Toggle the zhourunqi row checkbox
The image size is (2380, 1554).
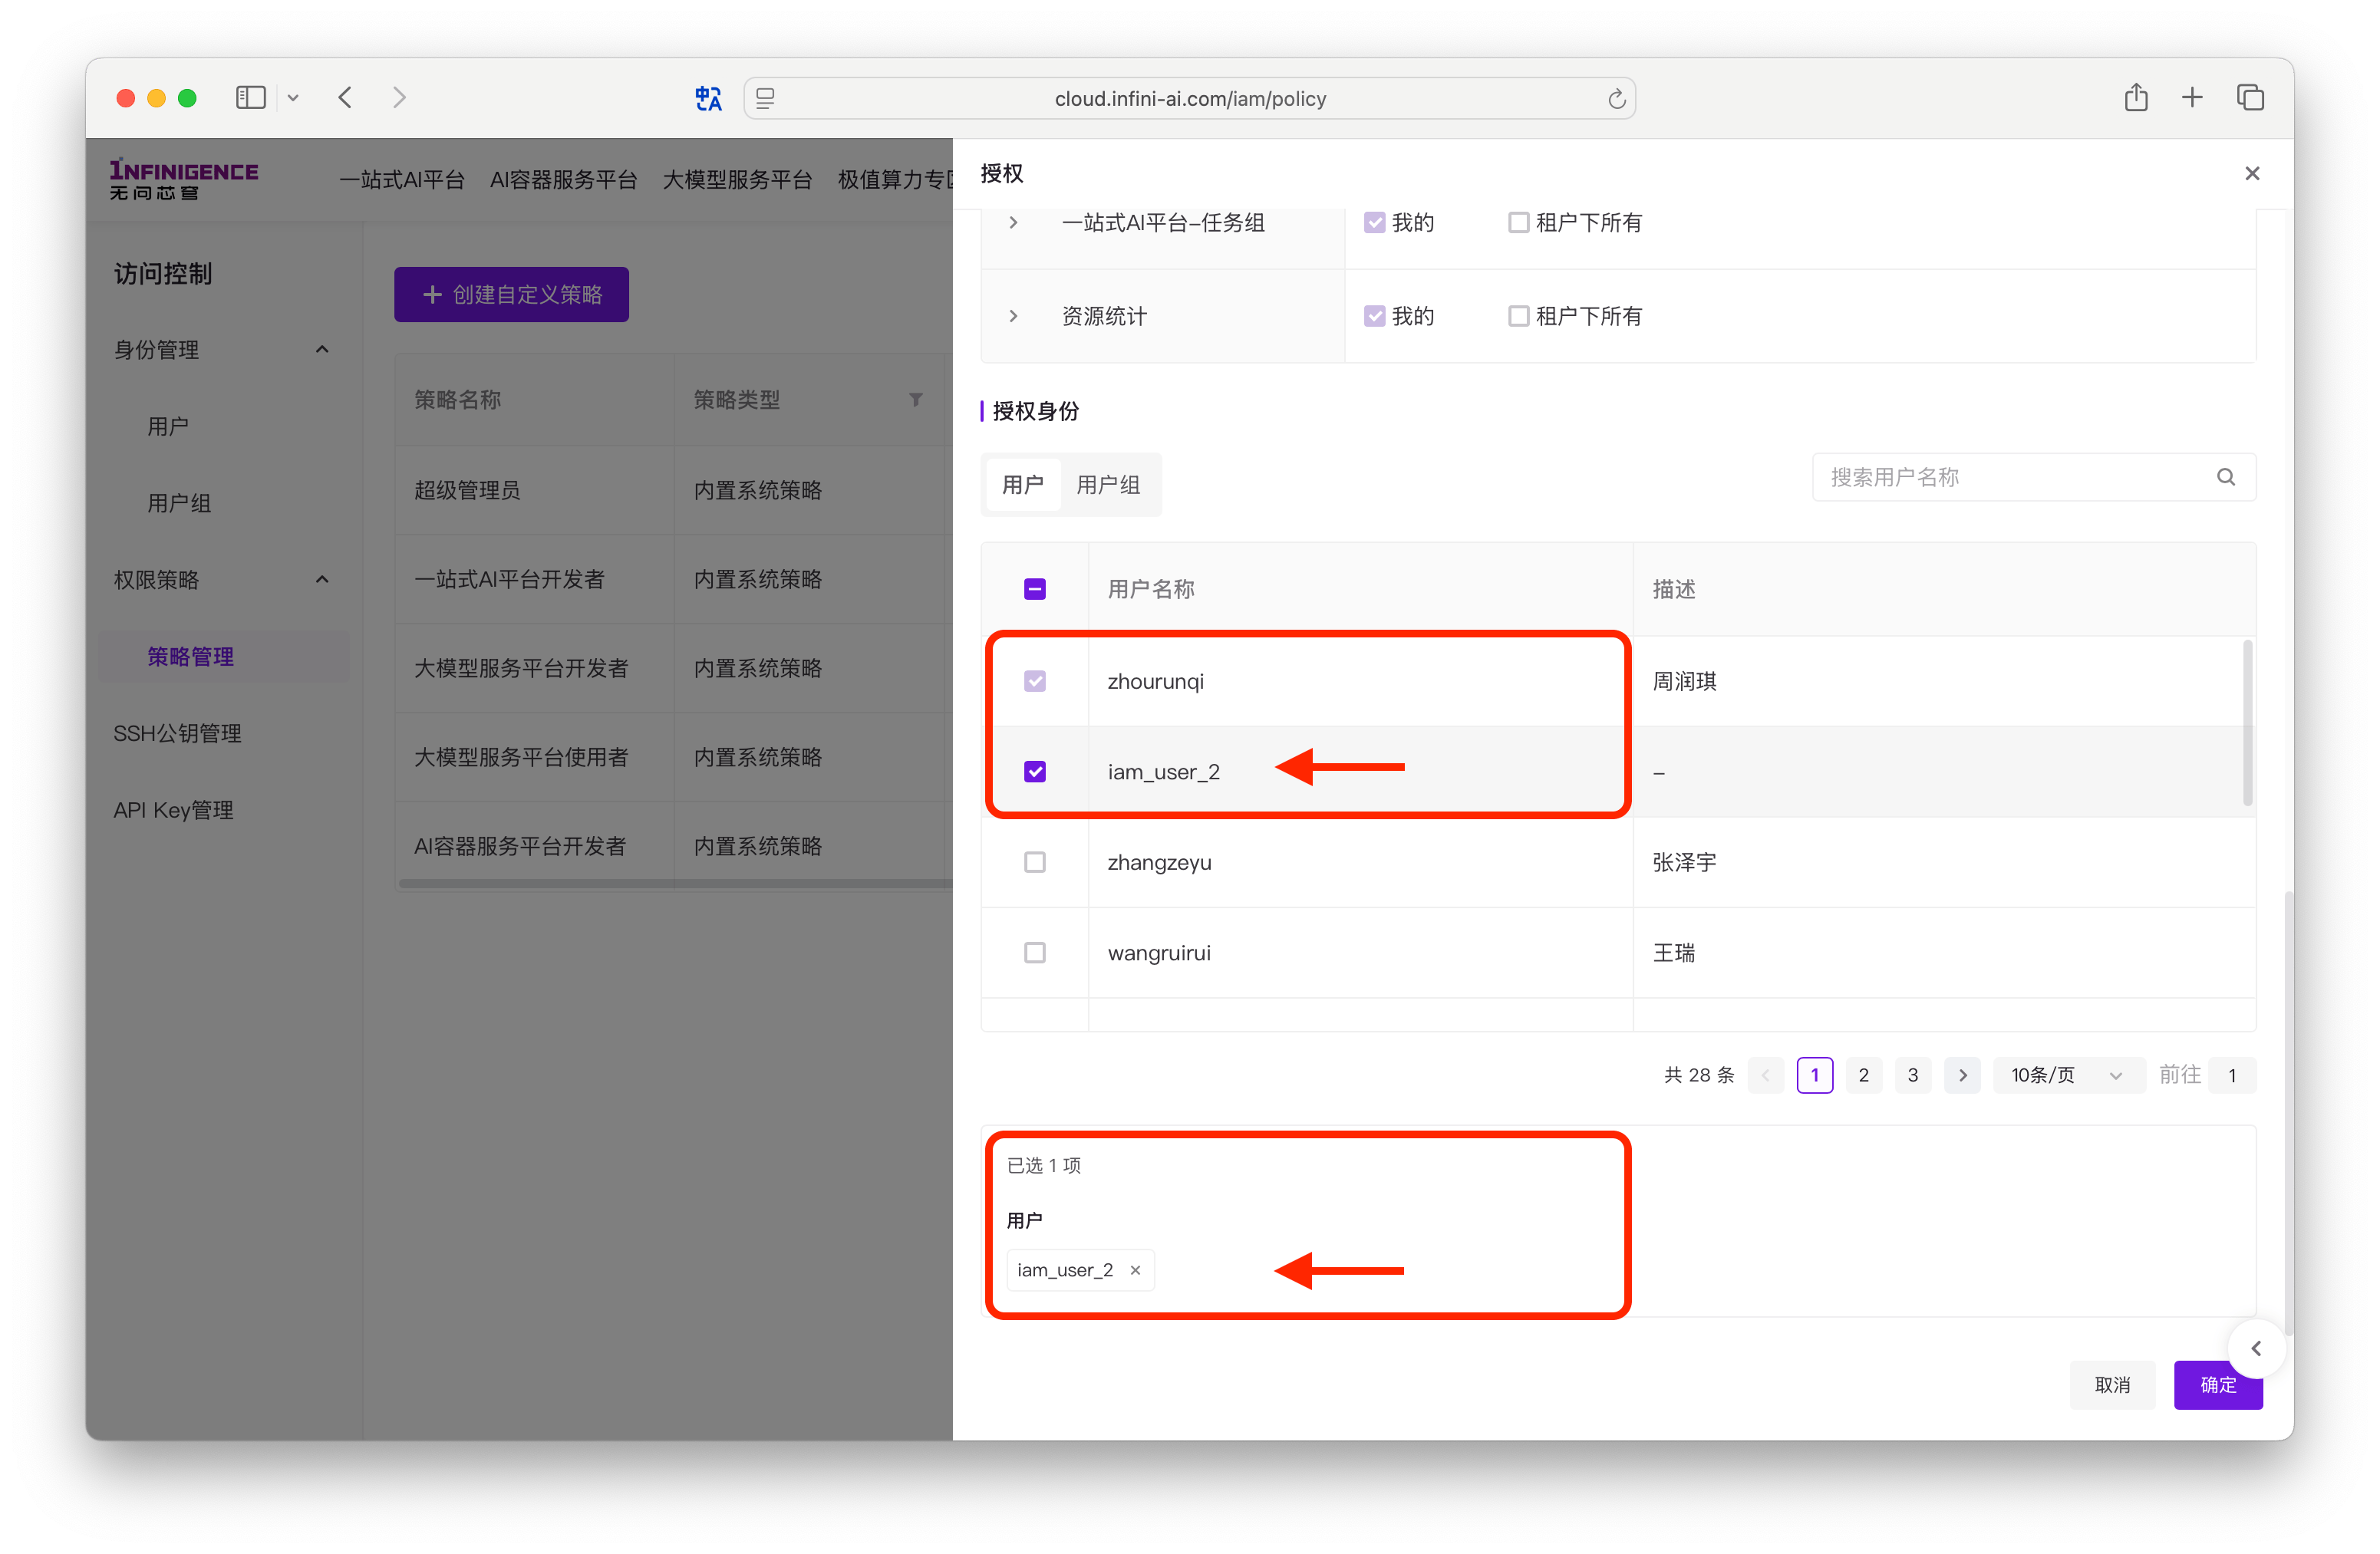[1034, 681]
